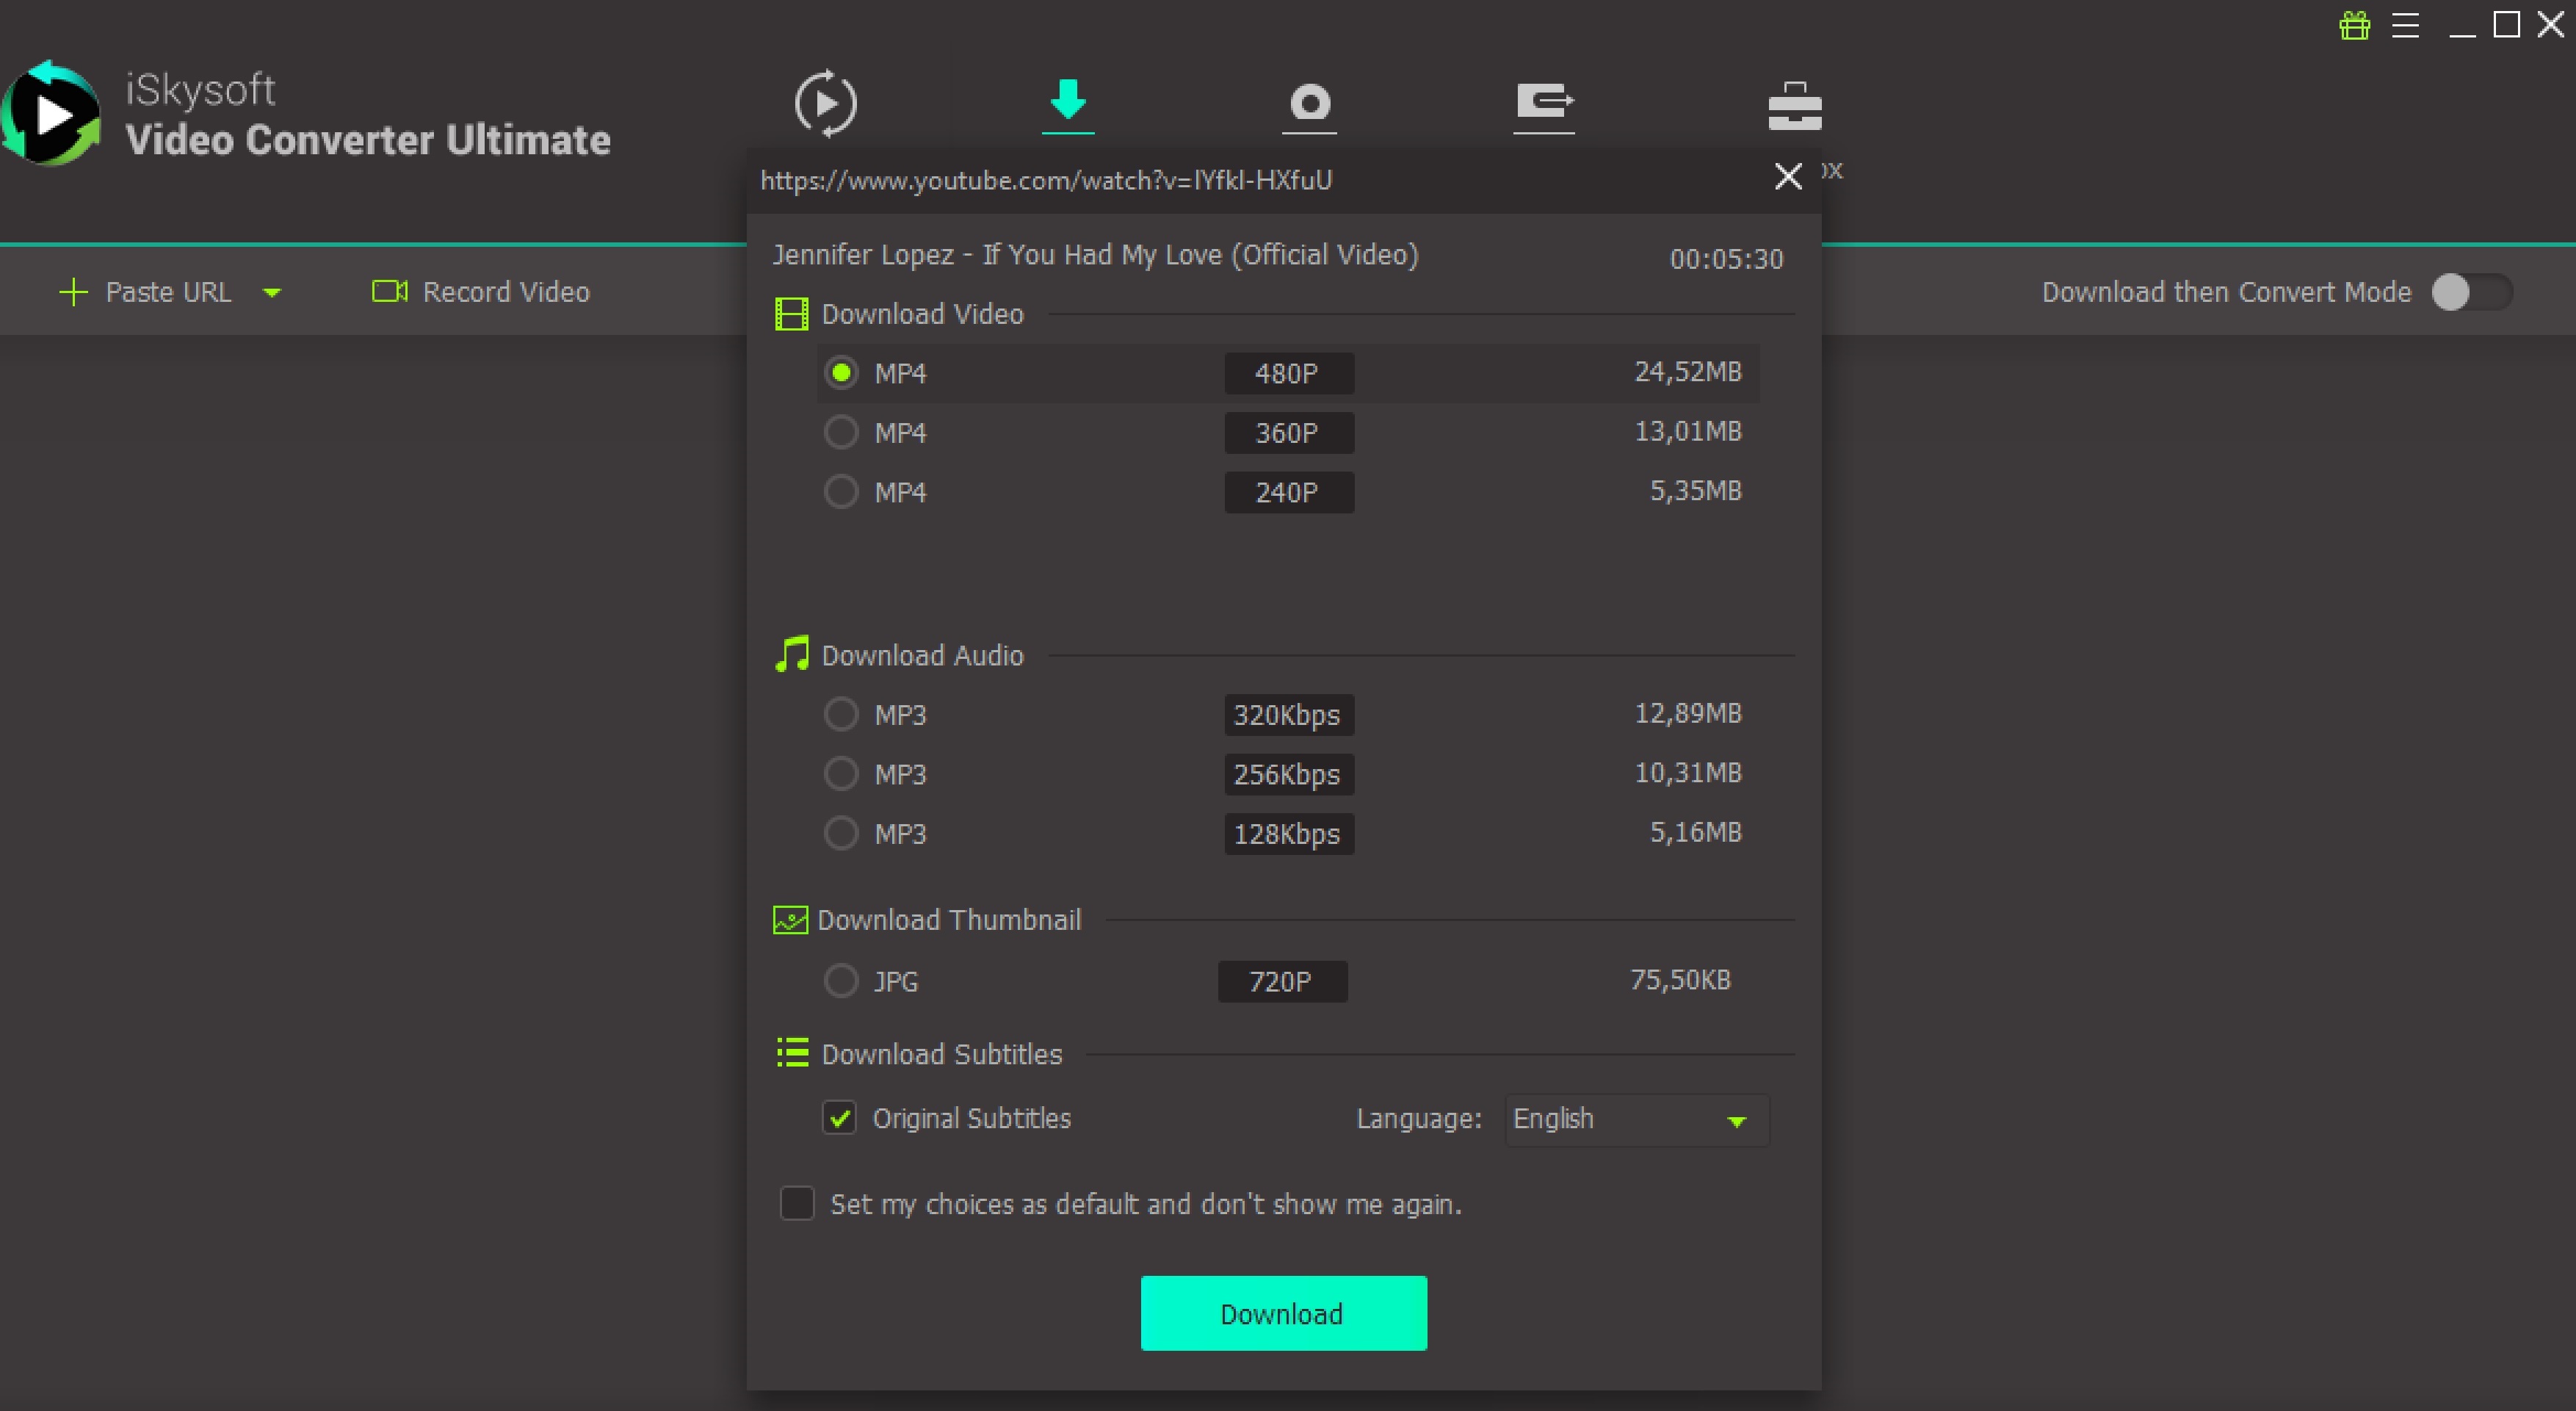This screenshot has height=1411, width=2576.
Task: Click the video title Jennifer Lopez text
Action: click(1095, 255)
